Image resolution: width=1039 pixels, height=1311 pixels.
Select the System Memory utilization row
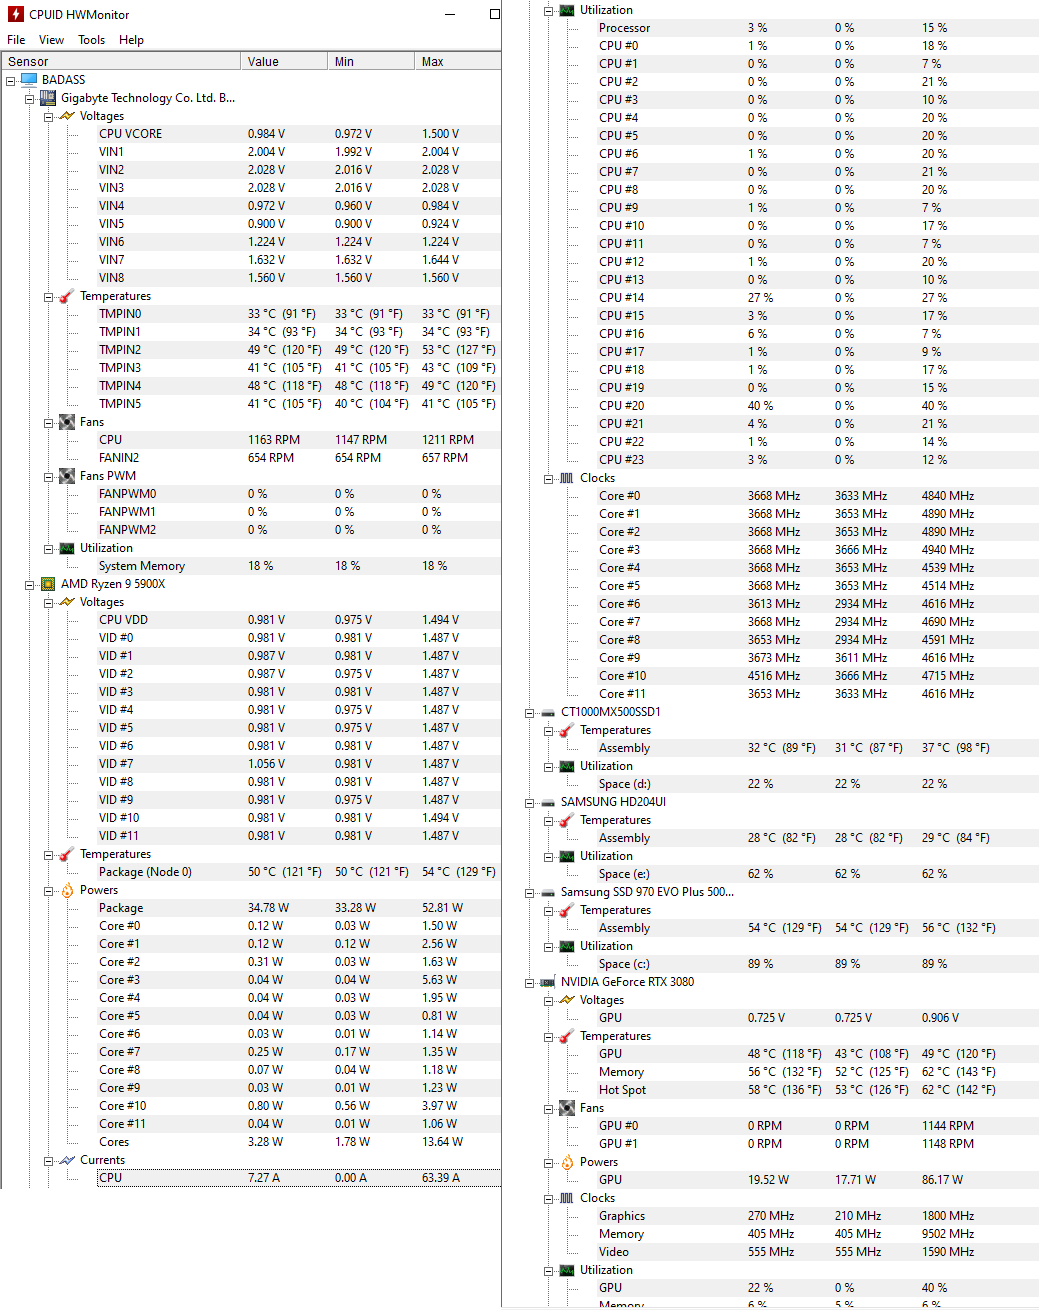pyautogui.click(x=299, y=566)
